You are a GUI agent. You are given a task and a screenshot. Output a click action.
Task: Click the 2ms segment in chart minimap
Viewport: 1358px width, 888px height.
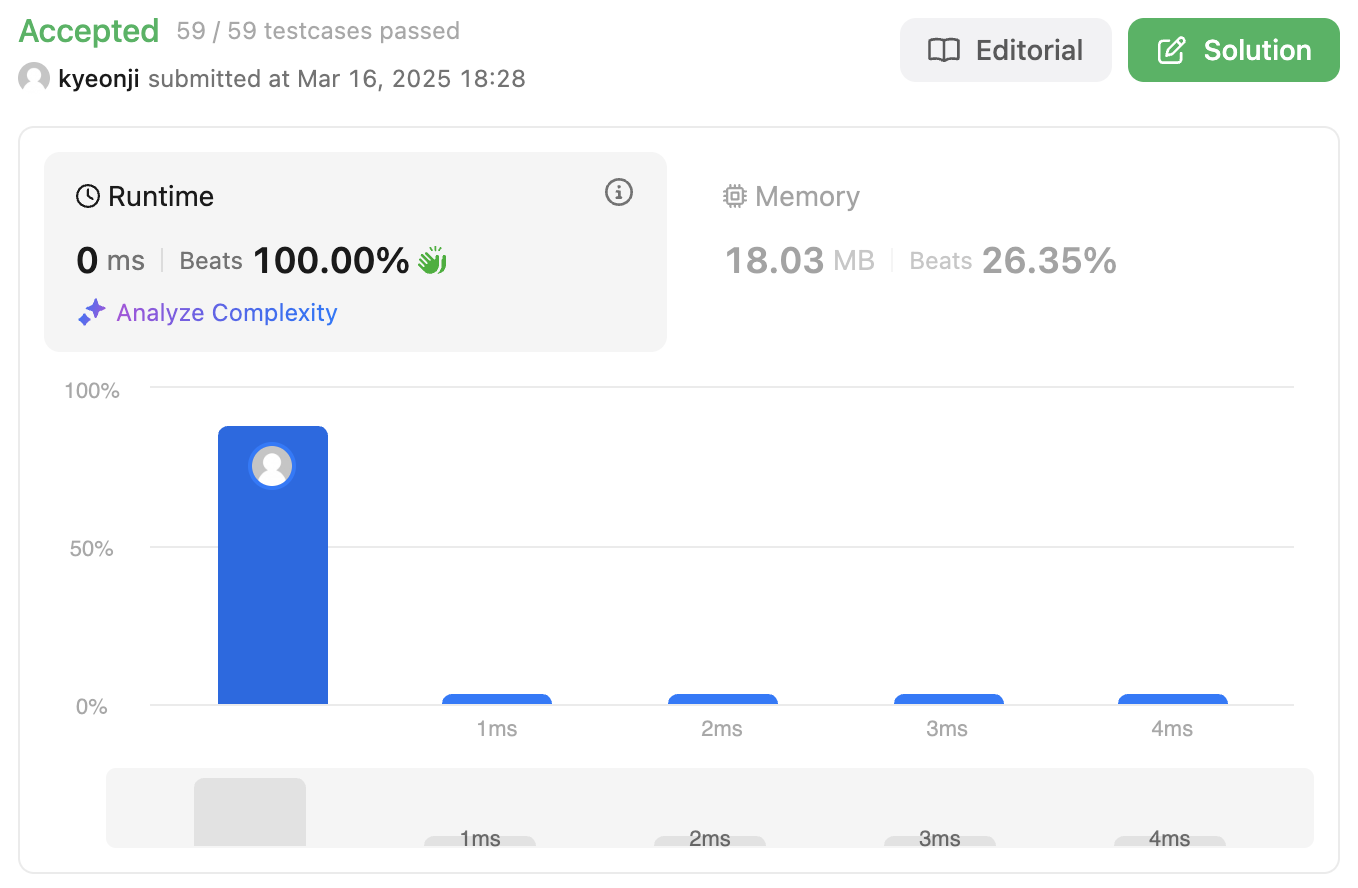pyautogui.click(x=710, y=841)
